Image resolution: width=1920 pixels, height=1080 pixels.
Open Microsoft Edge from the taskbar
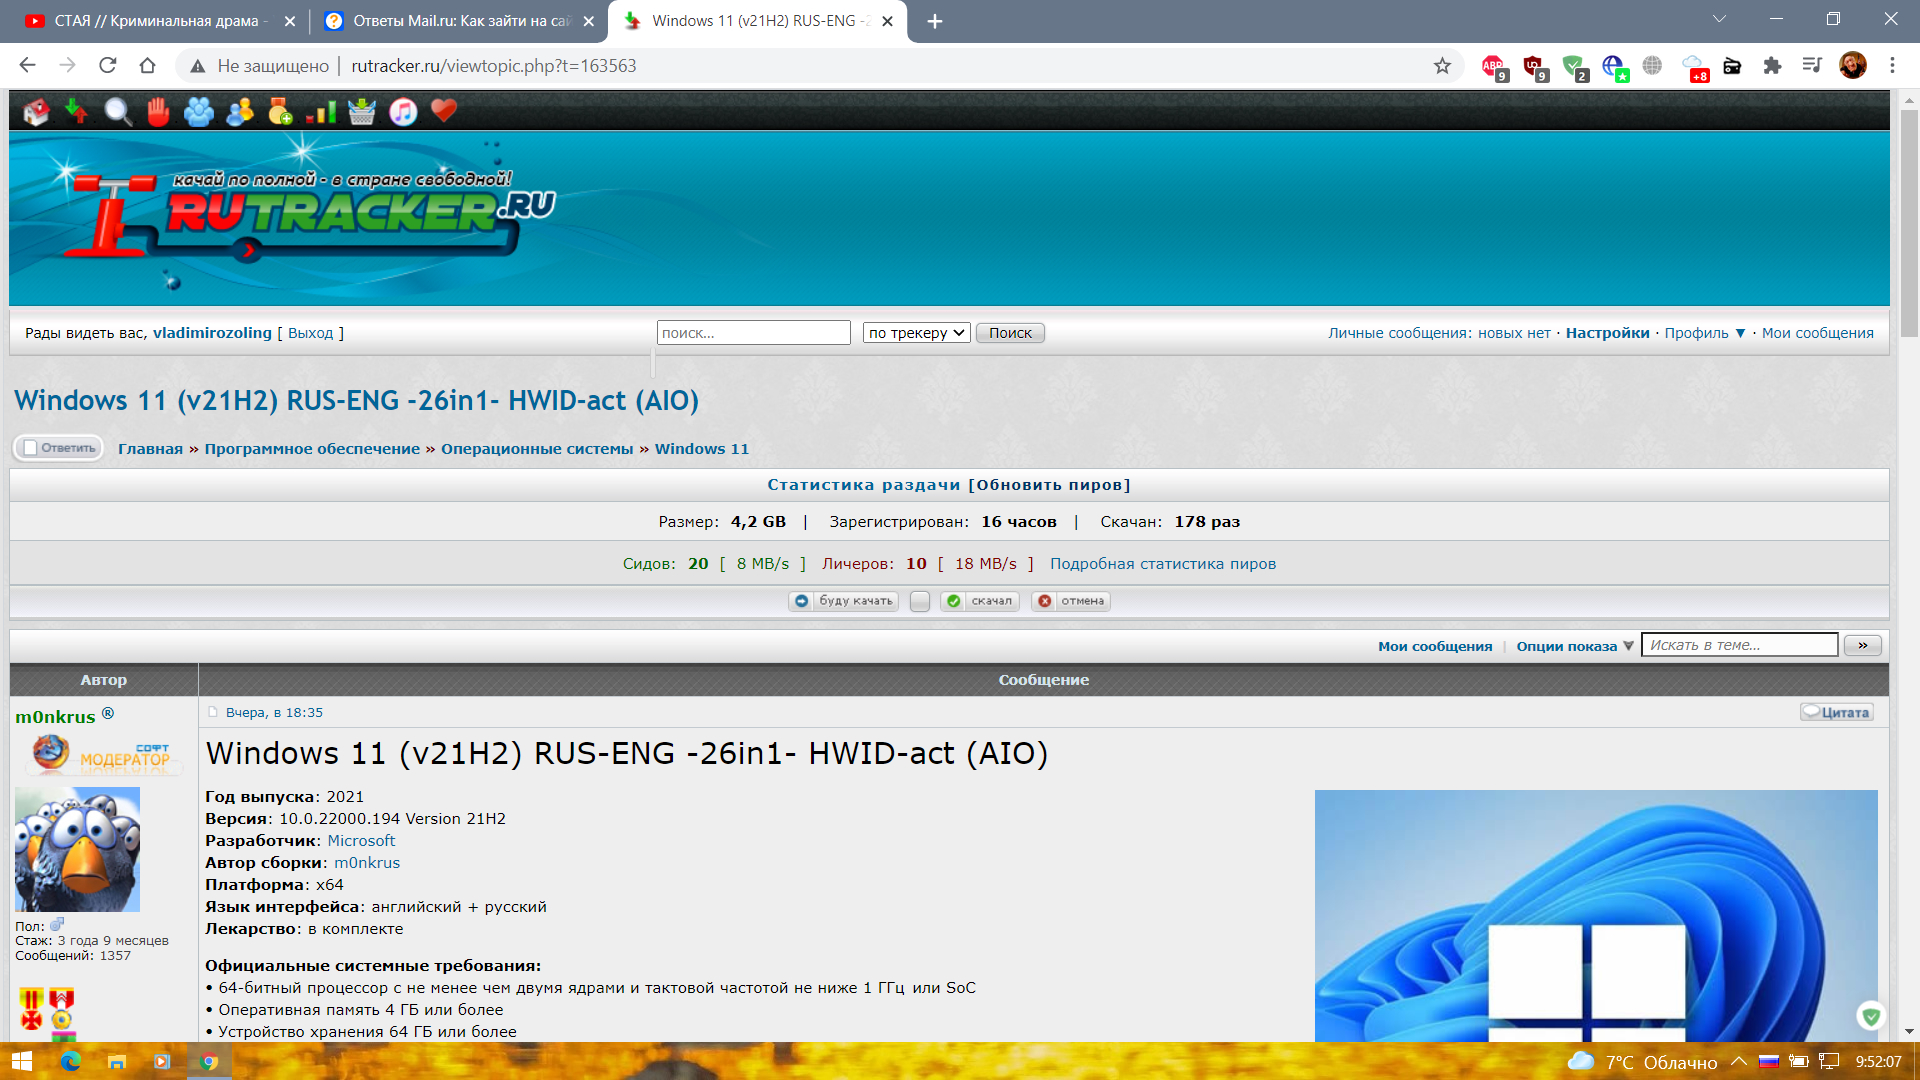point(71,1062)
